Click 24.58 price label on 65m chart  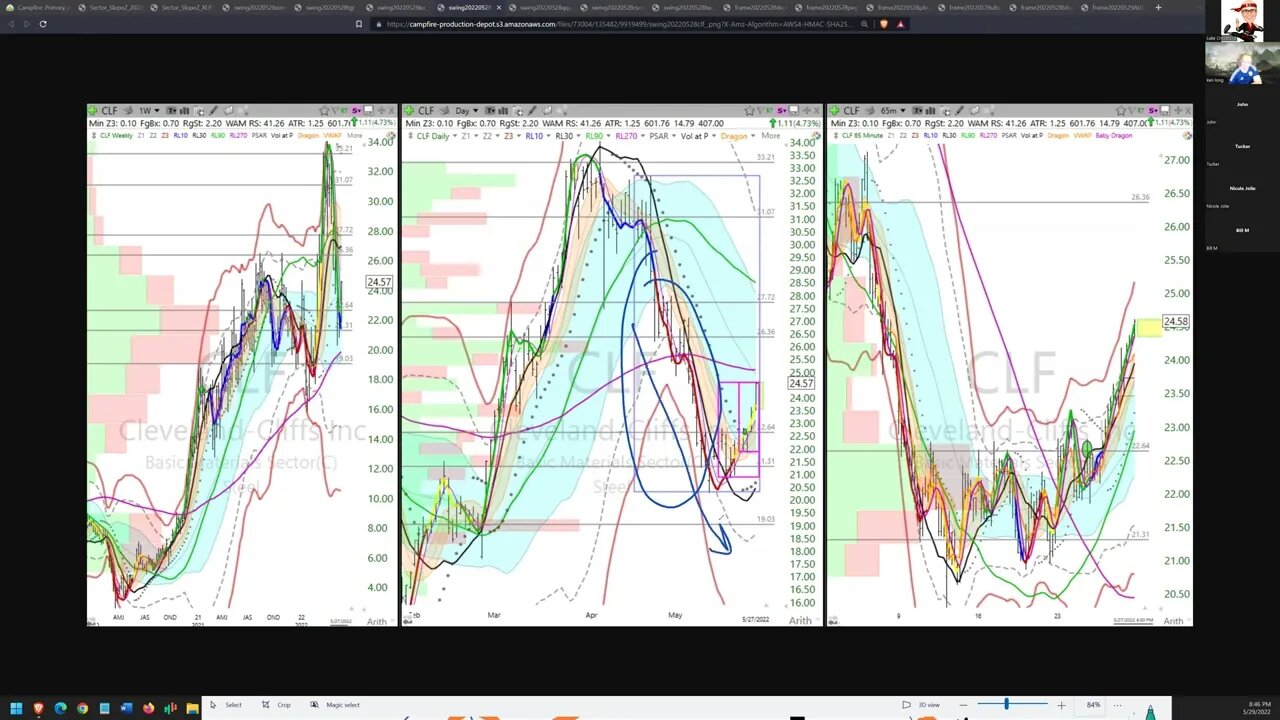click(1176, 322)
